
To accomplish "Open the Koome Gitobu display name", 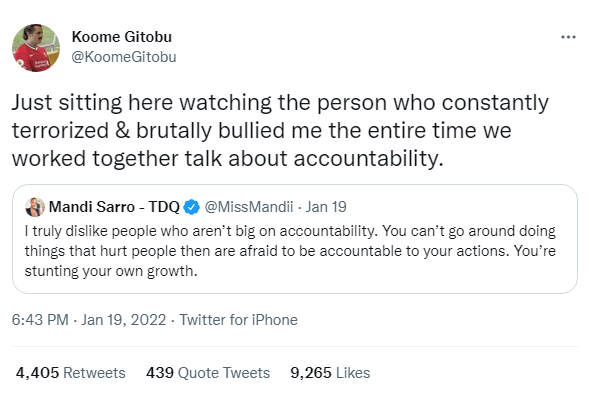I will coord(122,37).
